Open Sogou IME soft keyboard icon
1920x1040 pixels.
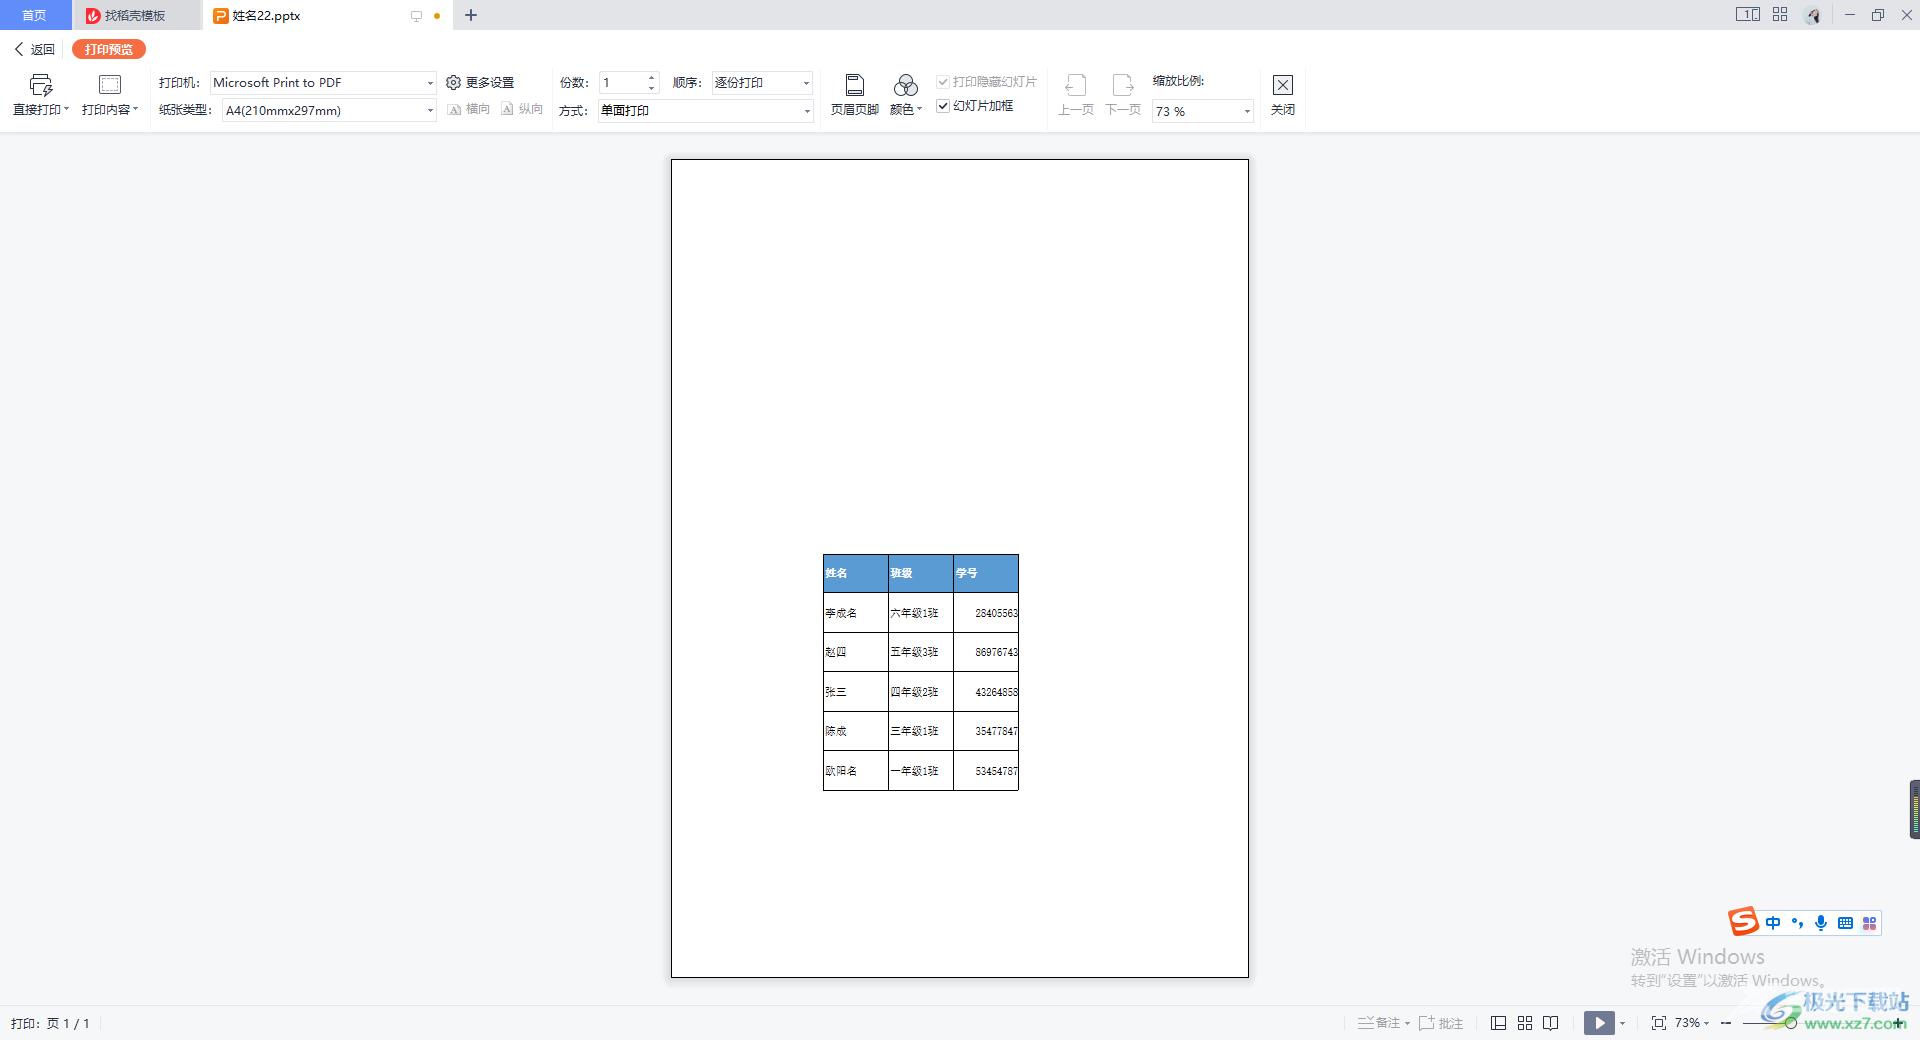(1846, 923)
